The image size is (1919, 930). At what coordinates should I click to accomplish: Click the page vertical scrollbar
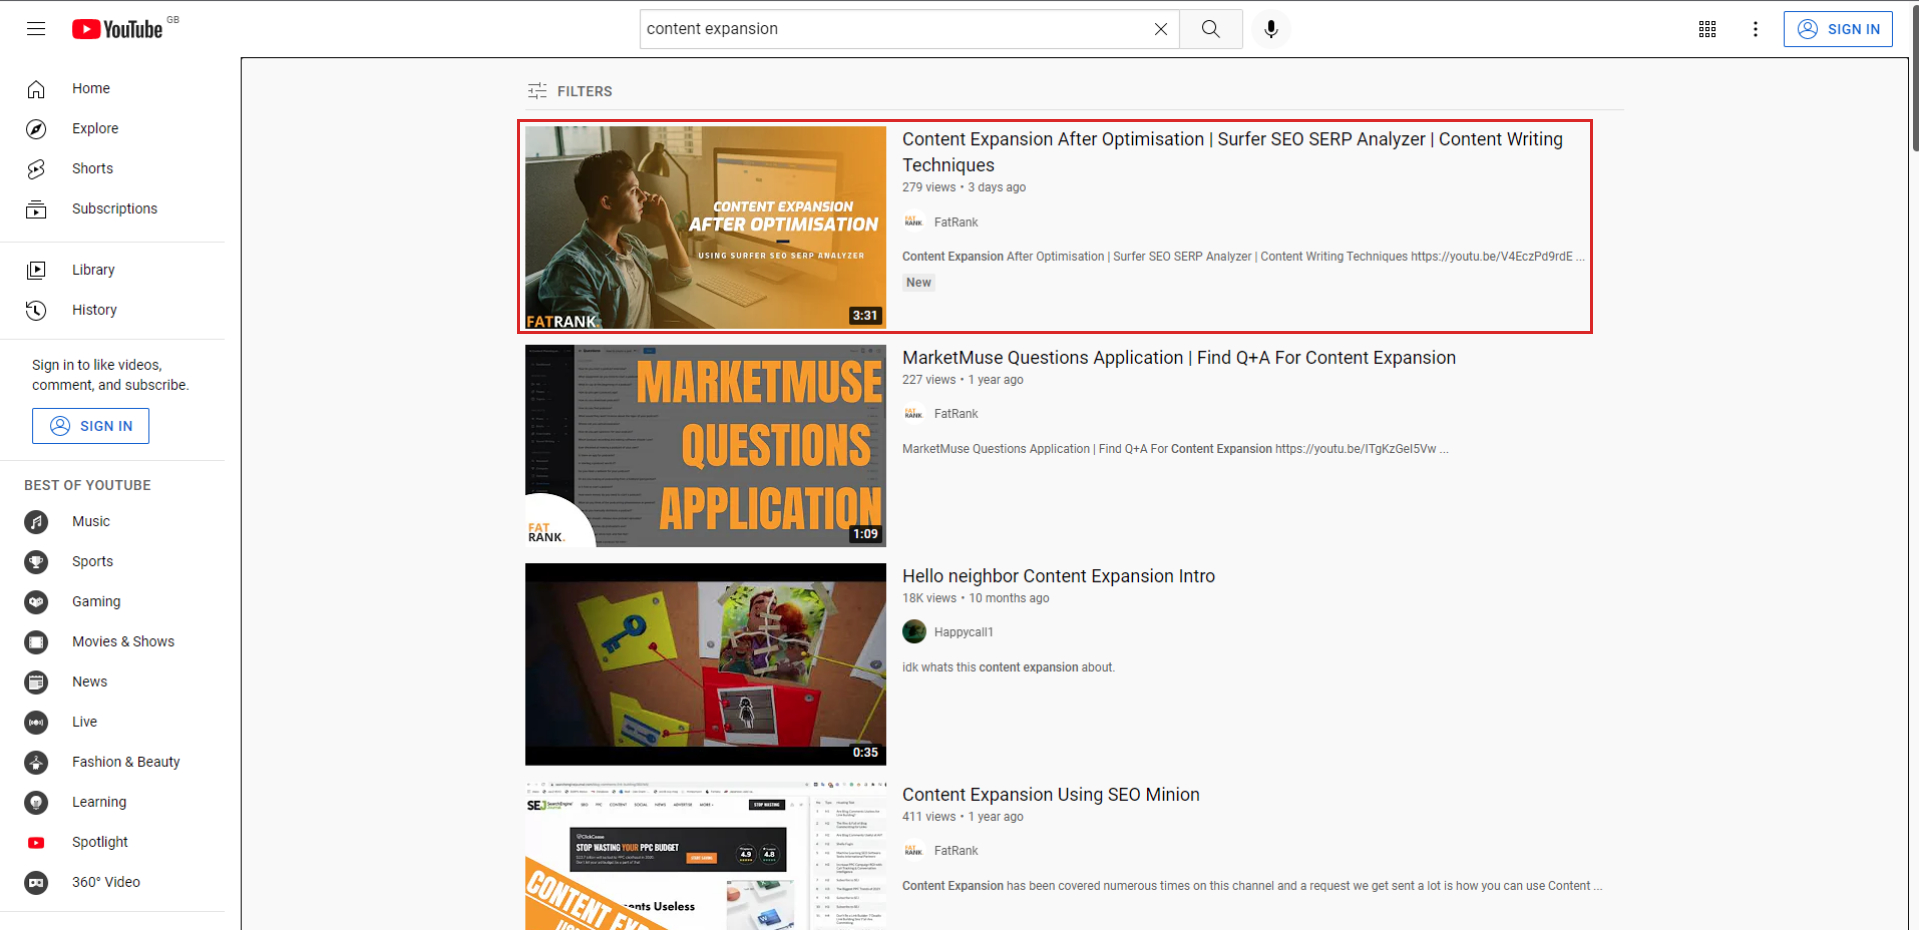pos(1914,80)
